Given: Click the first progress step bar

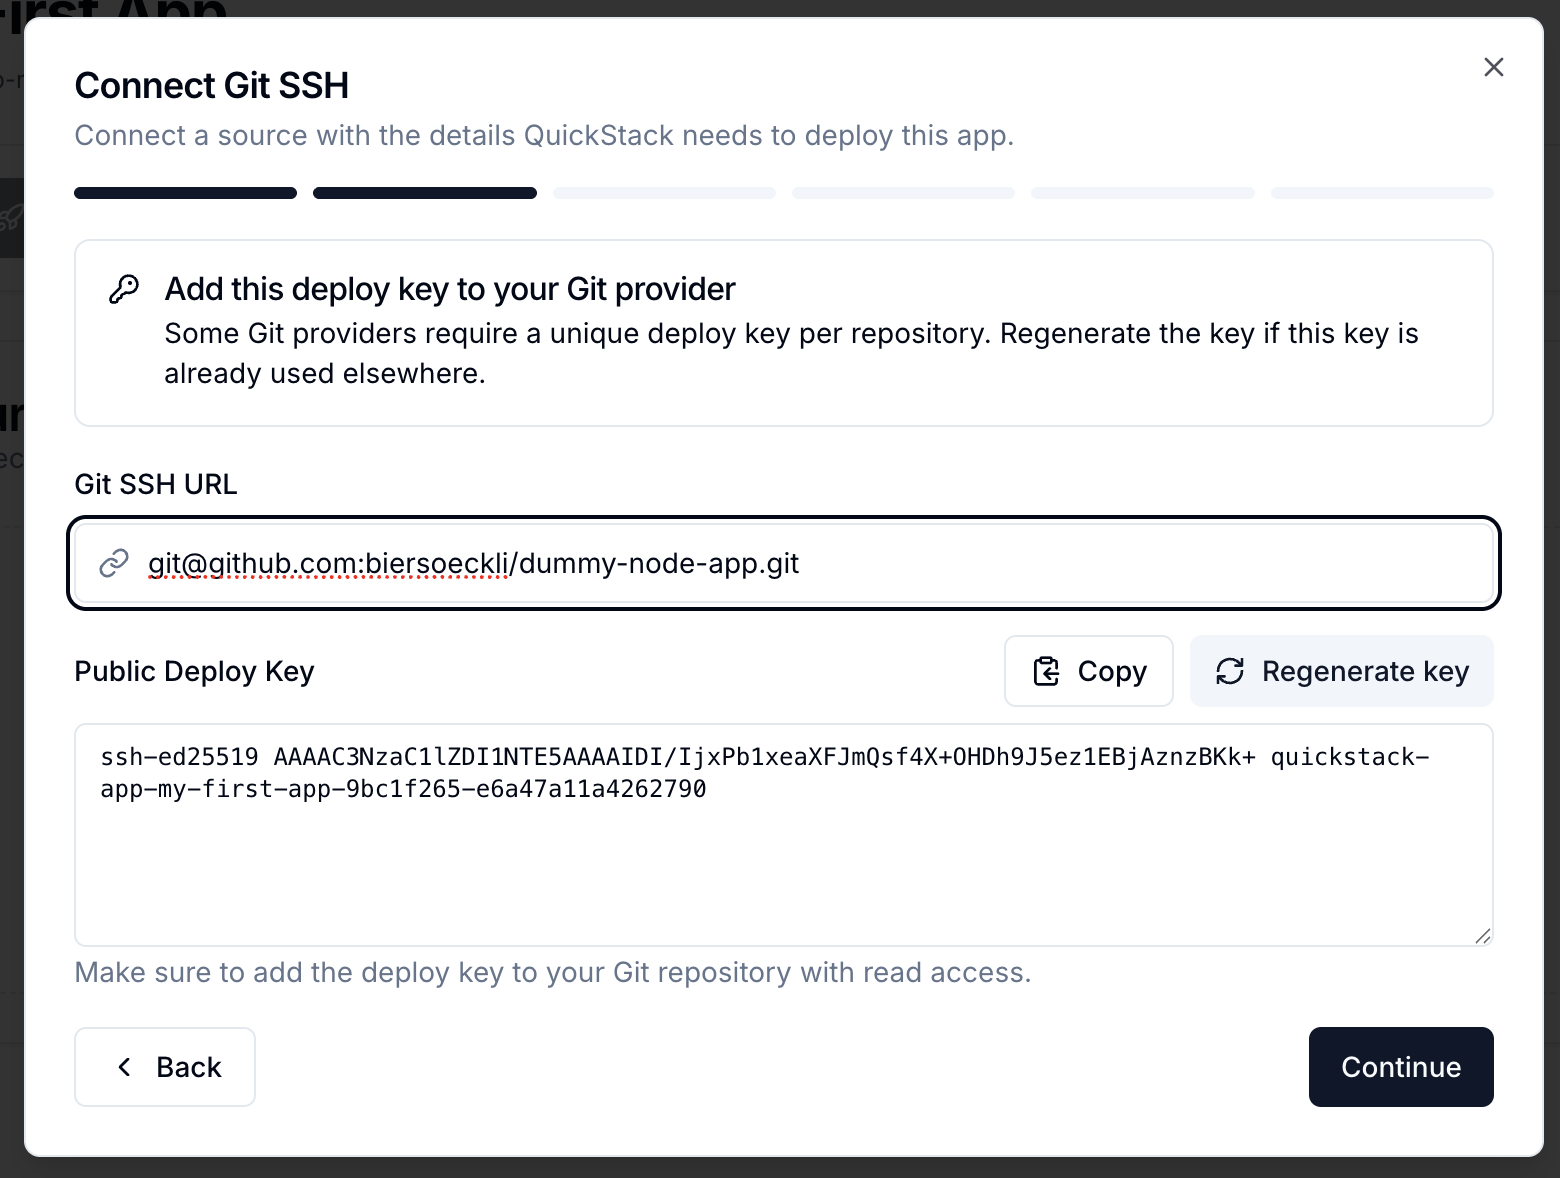Looking at the screenshot, I should pos(185,193).
